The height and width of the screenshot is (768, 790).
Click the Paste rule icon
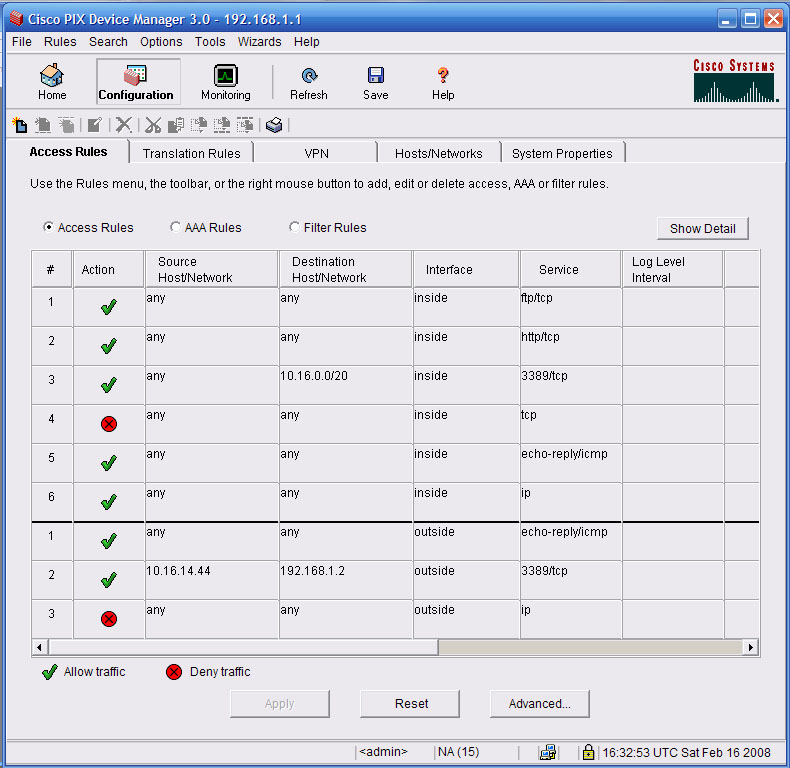(199, 124)
